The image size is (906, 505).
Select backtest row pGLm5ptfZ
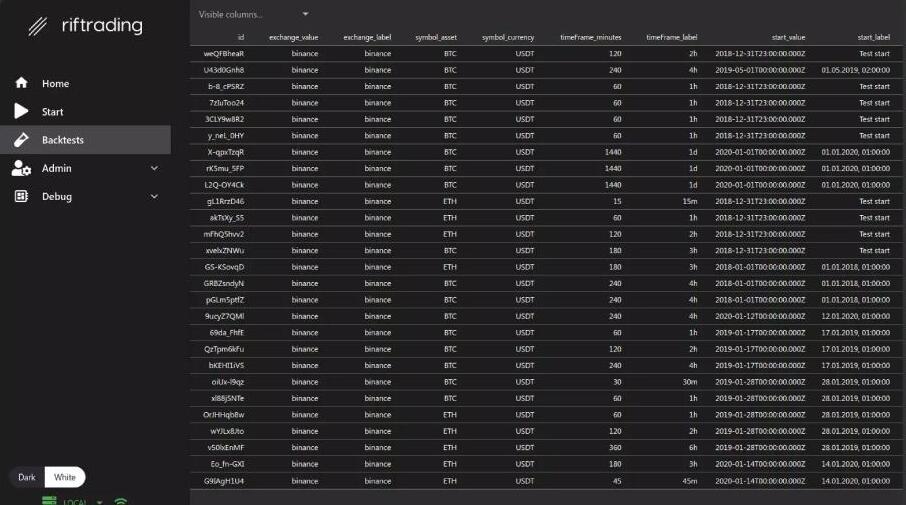[546, 300]
